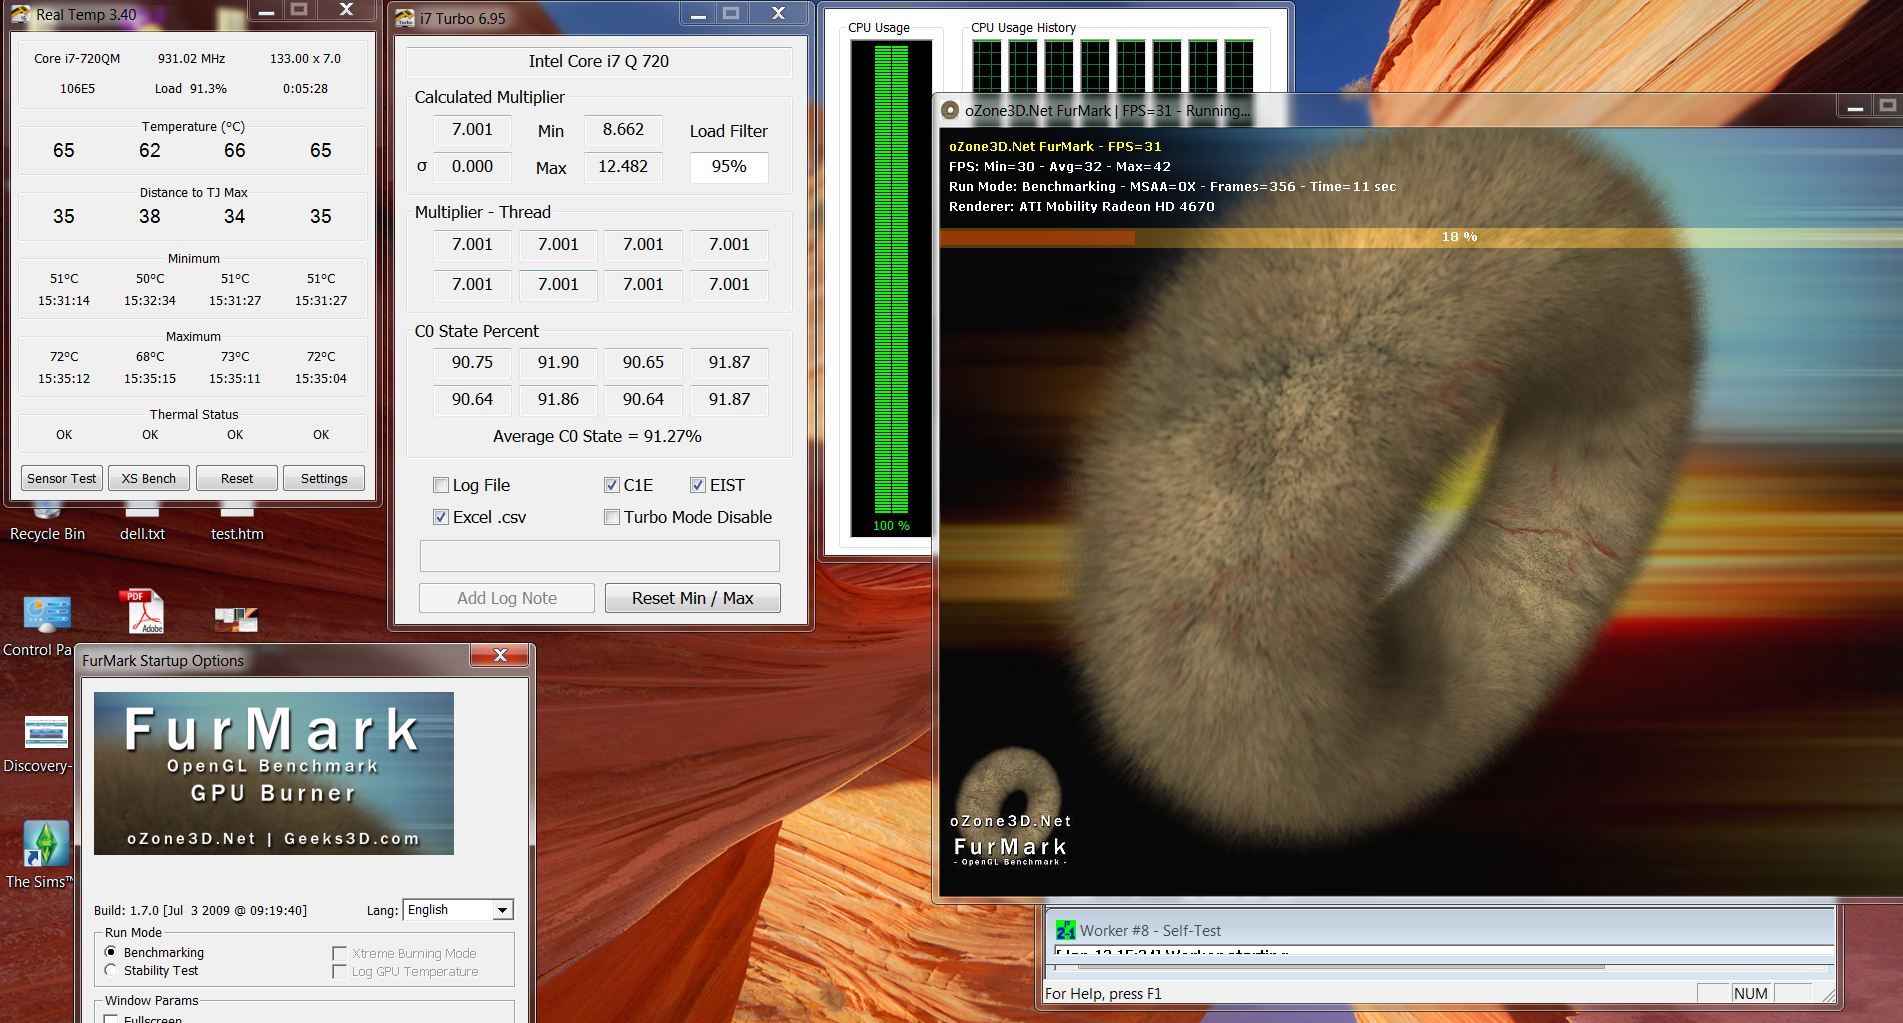This screenshot has height=1023, width=1903.
Task: Check Turbo Mode Disable
Action: tap(612, 517)
